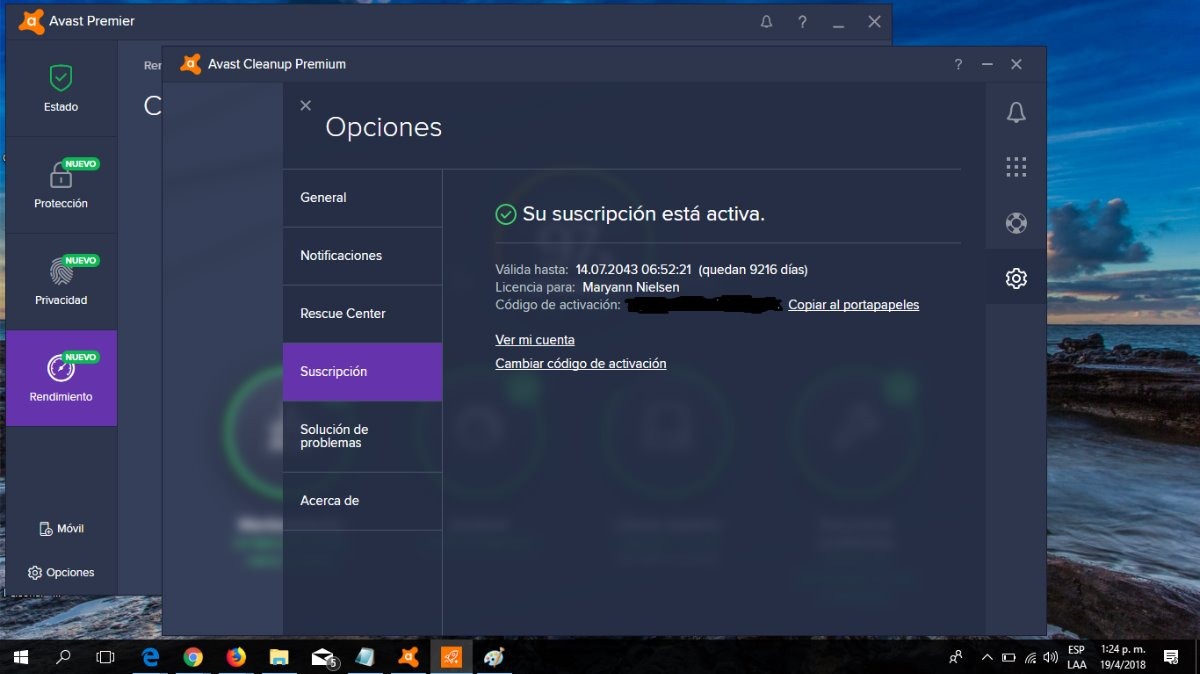The height and width of the screenshot is (674, 1200).
Task: Click the Avast Premier logo icon
Action: click(31, 21)
